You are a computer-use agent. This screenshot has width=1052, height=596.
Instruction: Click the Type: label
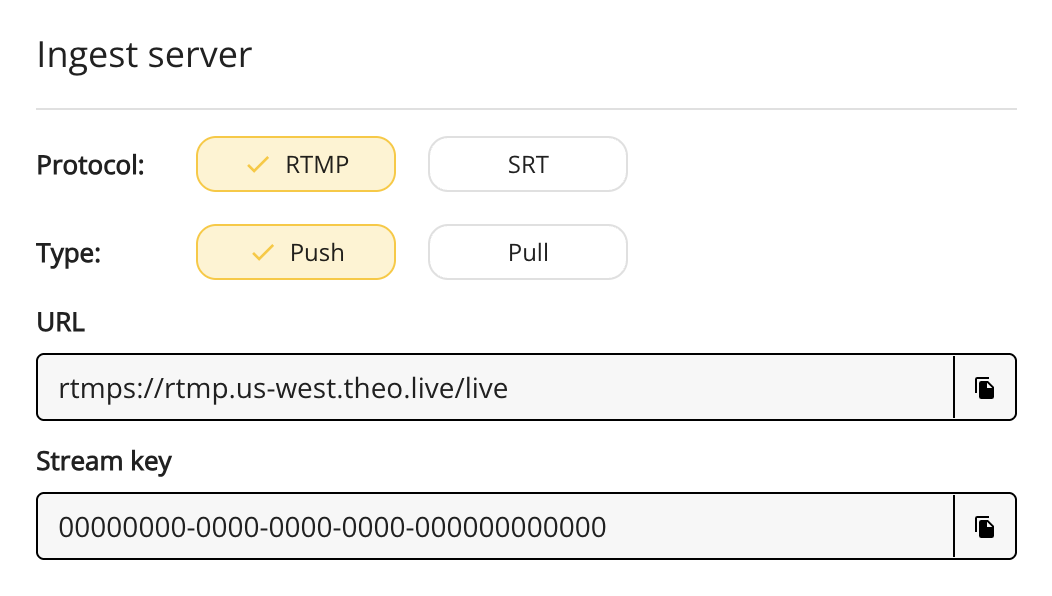(x=69, y=254)
